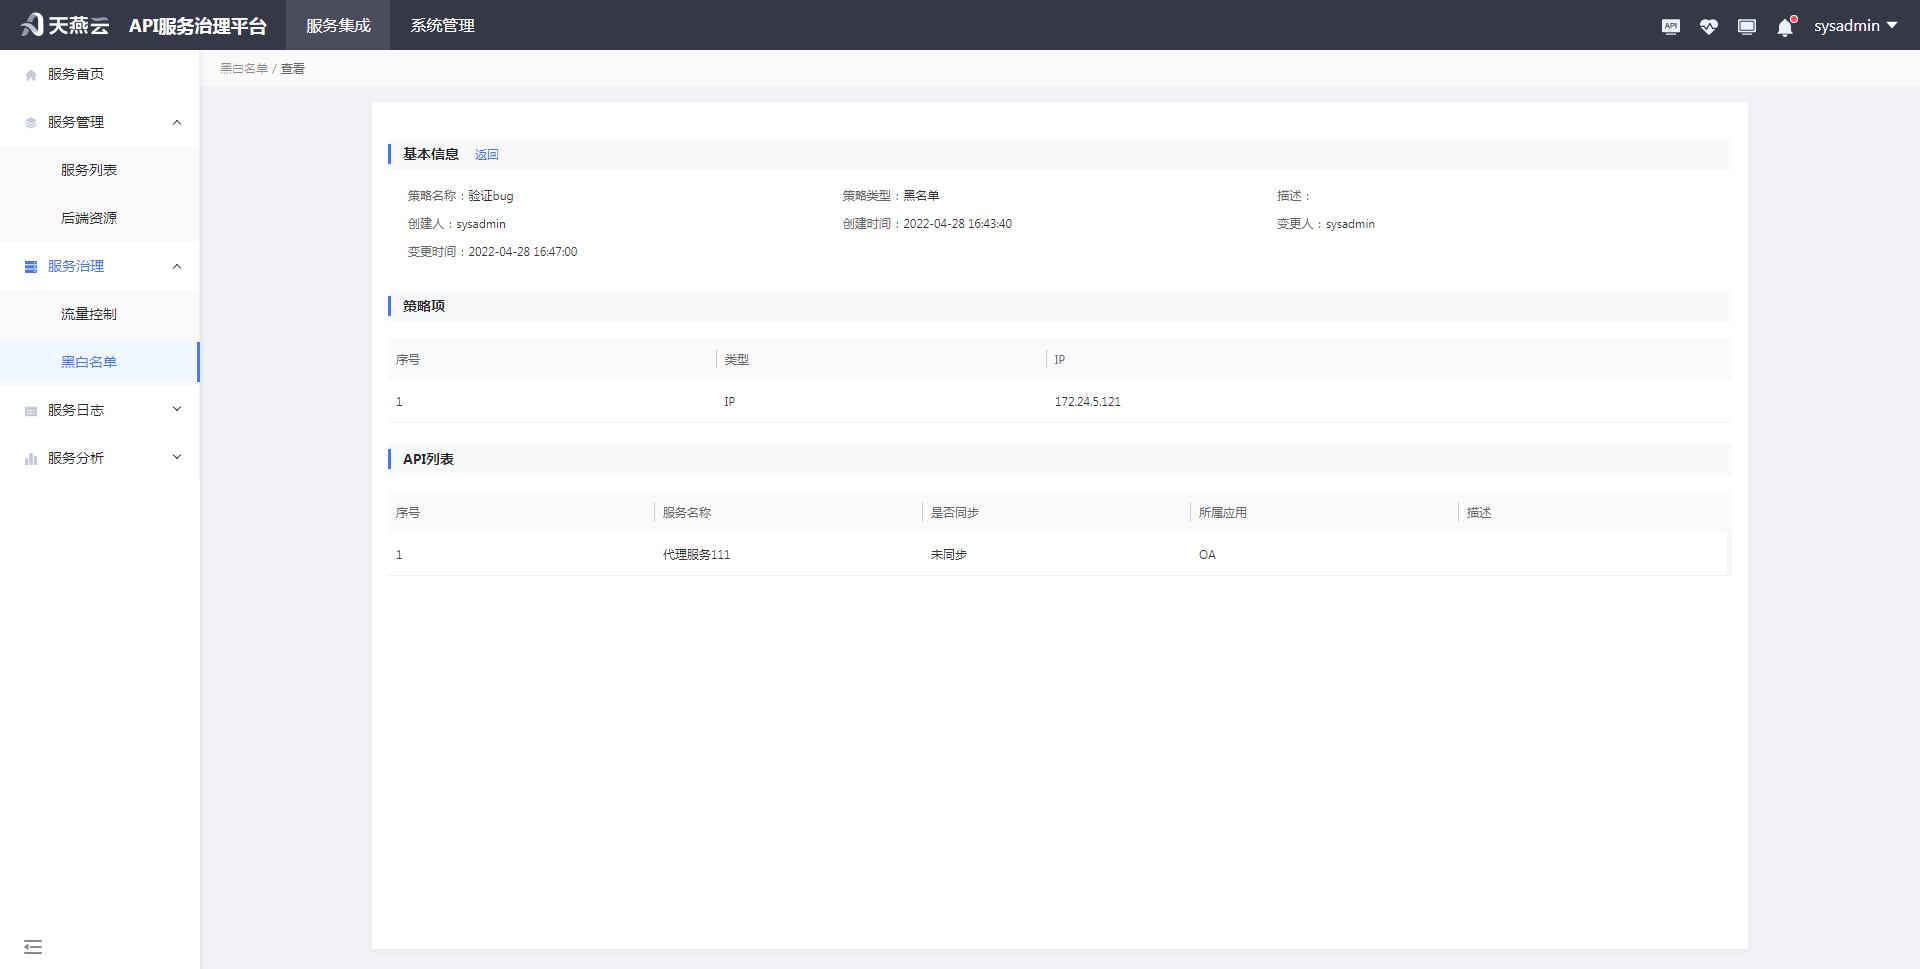This screenshot has height=969, width=1920.
Task: Open notifications bell icon
Action: pos(1785,27)
